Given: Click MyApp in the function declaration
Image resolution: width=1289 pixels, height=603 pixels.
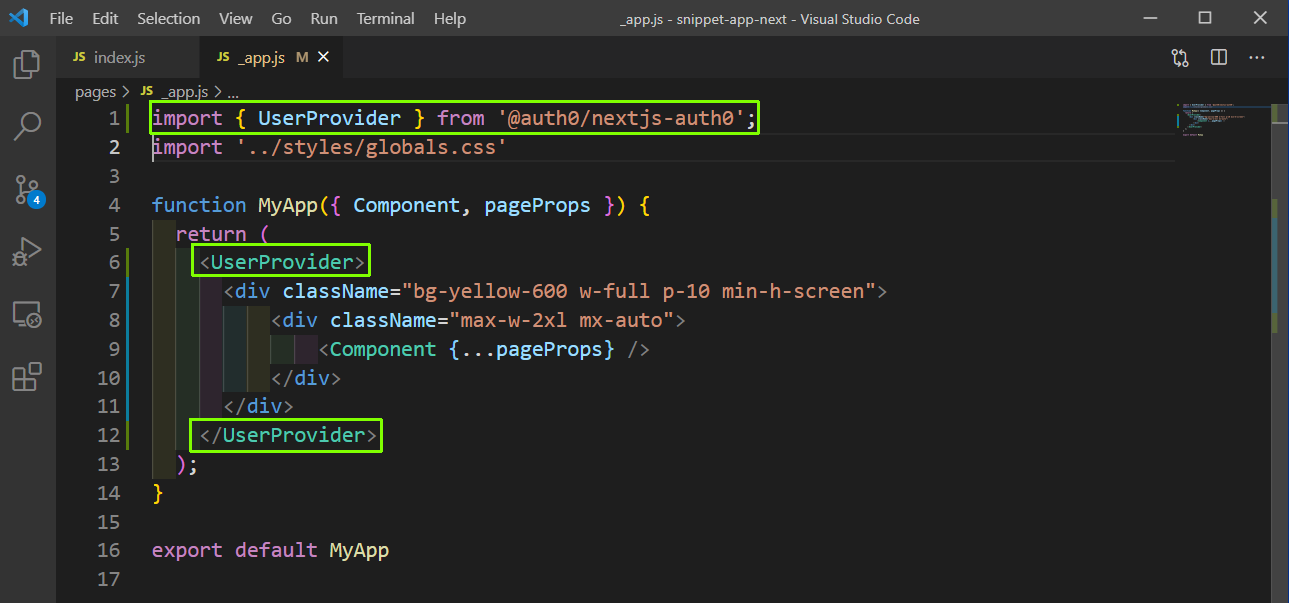Looking at the screenshot, I should (x=287, y=205).
